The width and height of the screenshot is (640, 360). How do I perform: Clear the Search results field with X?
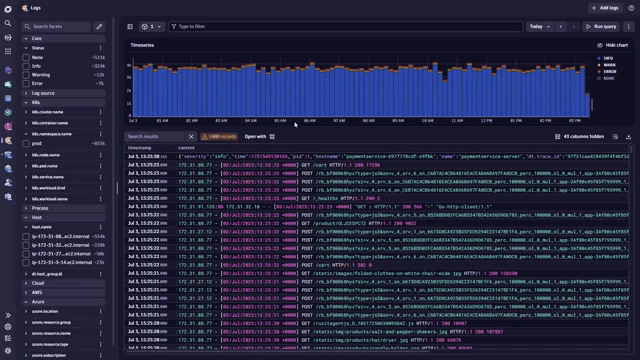click(x=191, y=137)
